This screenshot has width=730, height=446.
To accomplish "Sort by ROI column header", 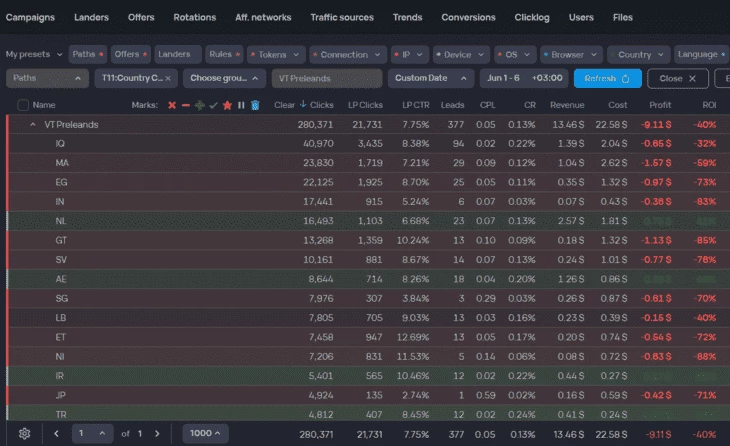I will point(709,105).
